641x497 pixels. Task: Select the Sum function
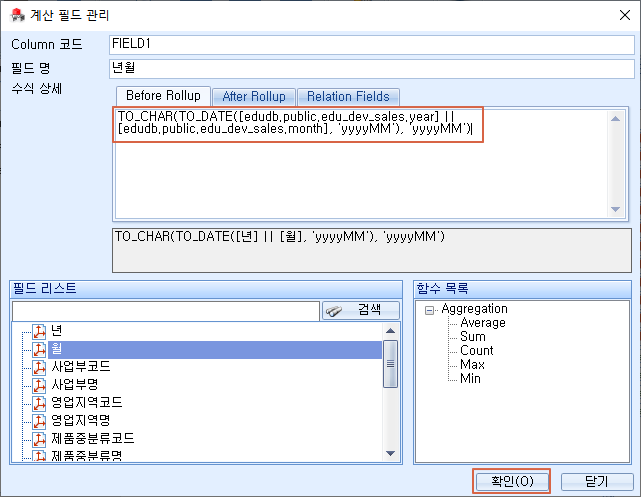(473, 336)
